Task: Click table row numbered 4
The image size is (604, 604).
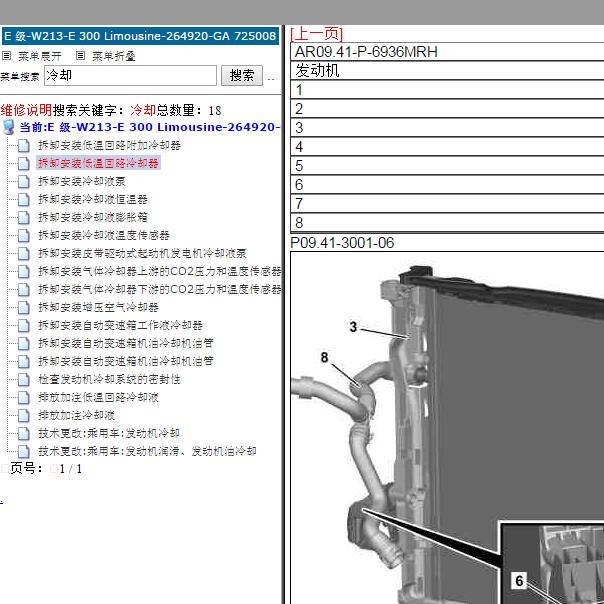Action: pos(447,147)
